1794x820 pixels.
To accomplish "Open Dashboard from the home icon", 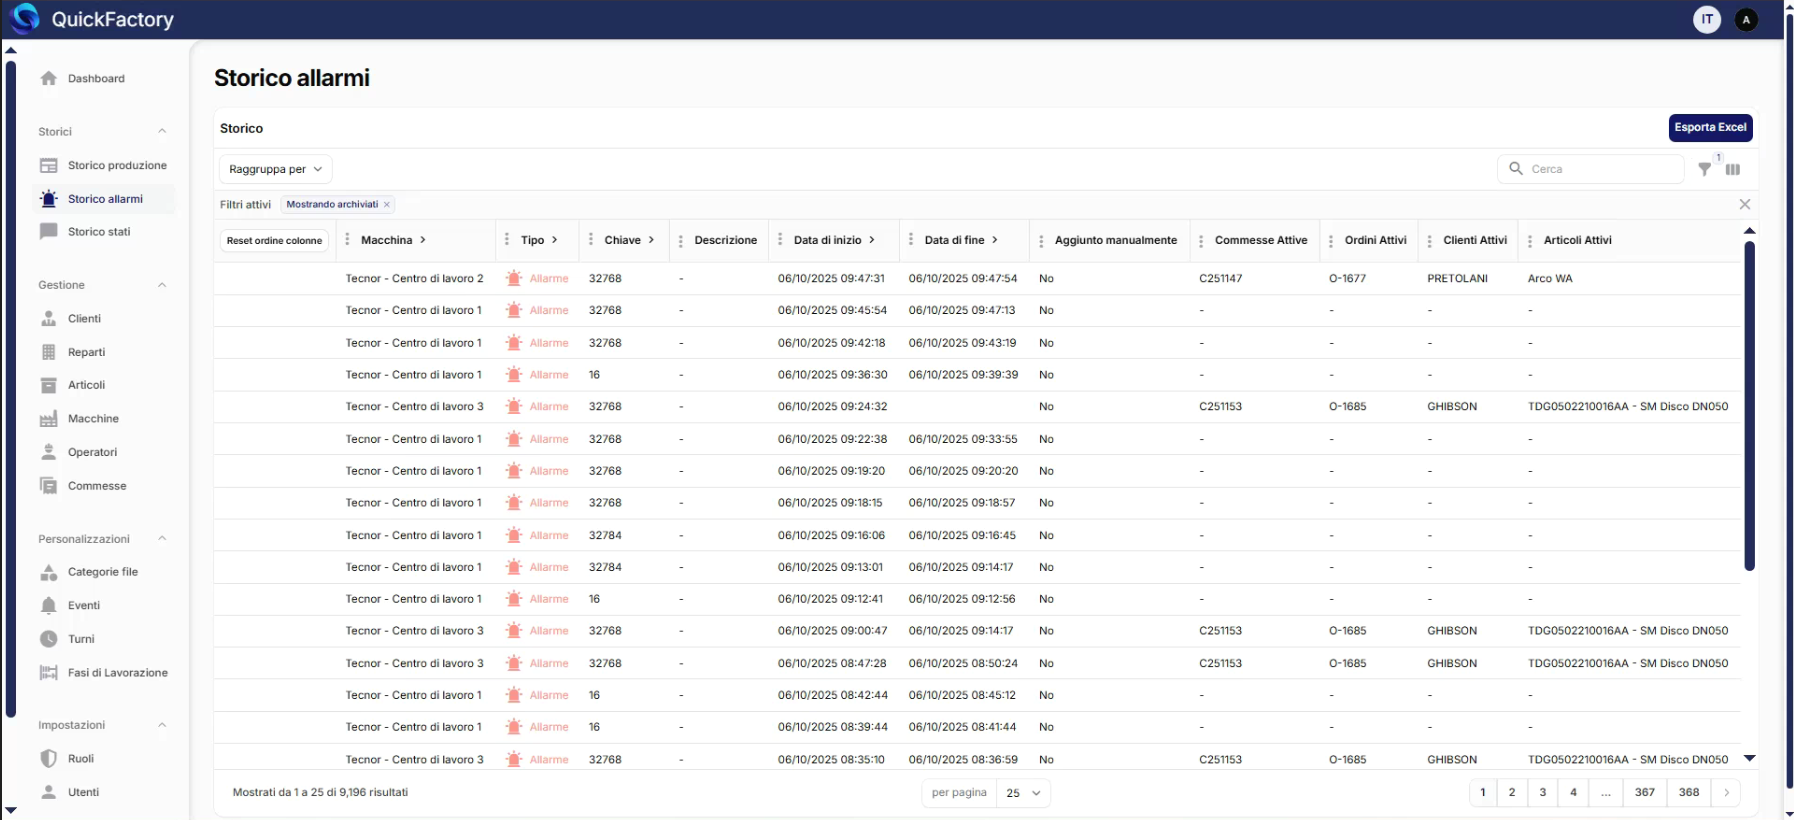I will (49, 79).
